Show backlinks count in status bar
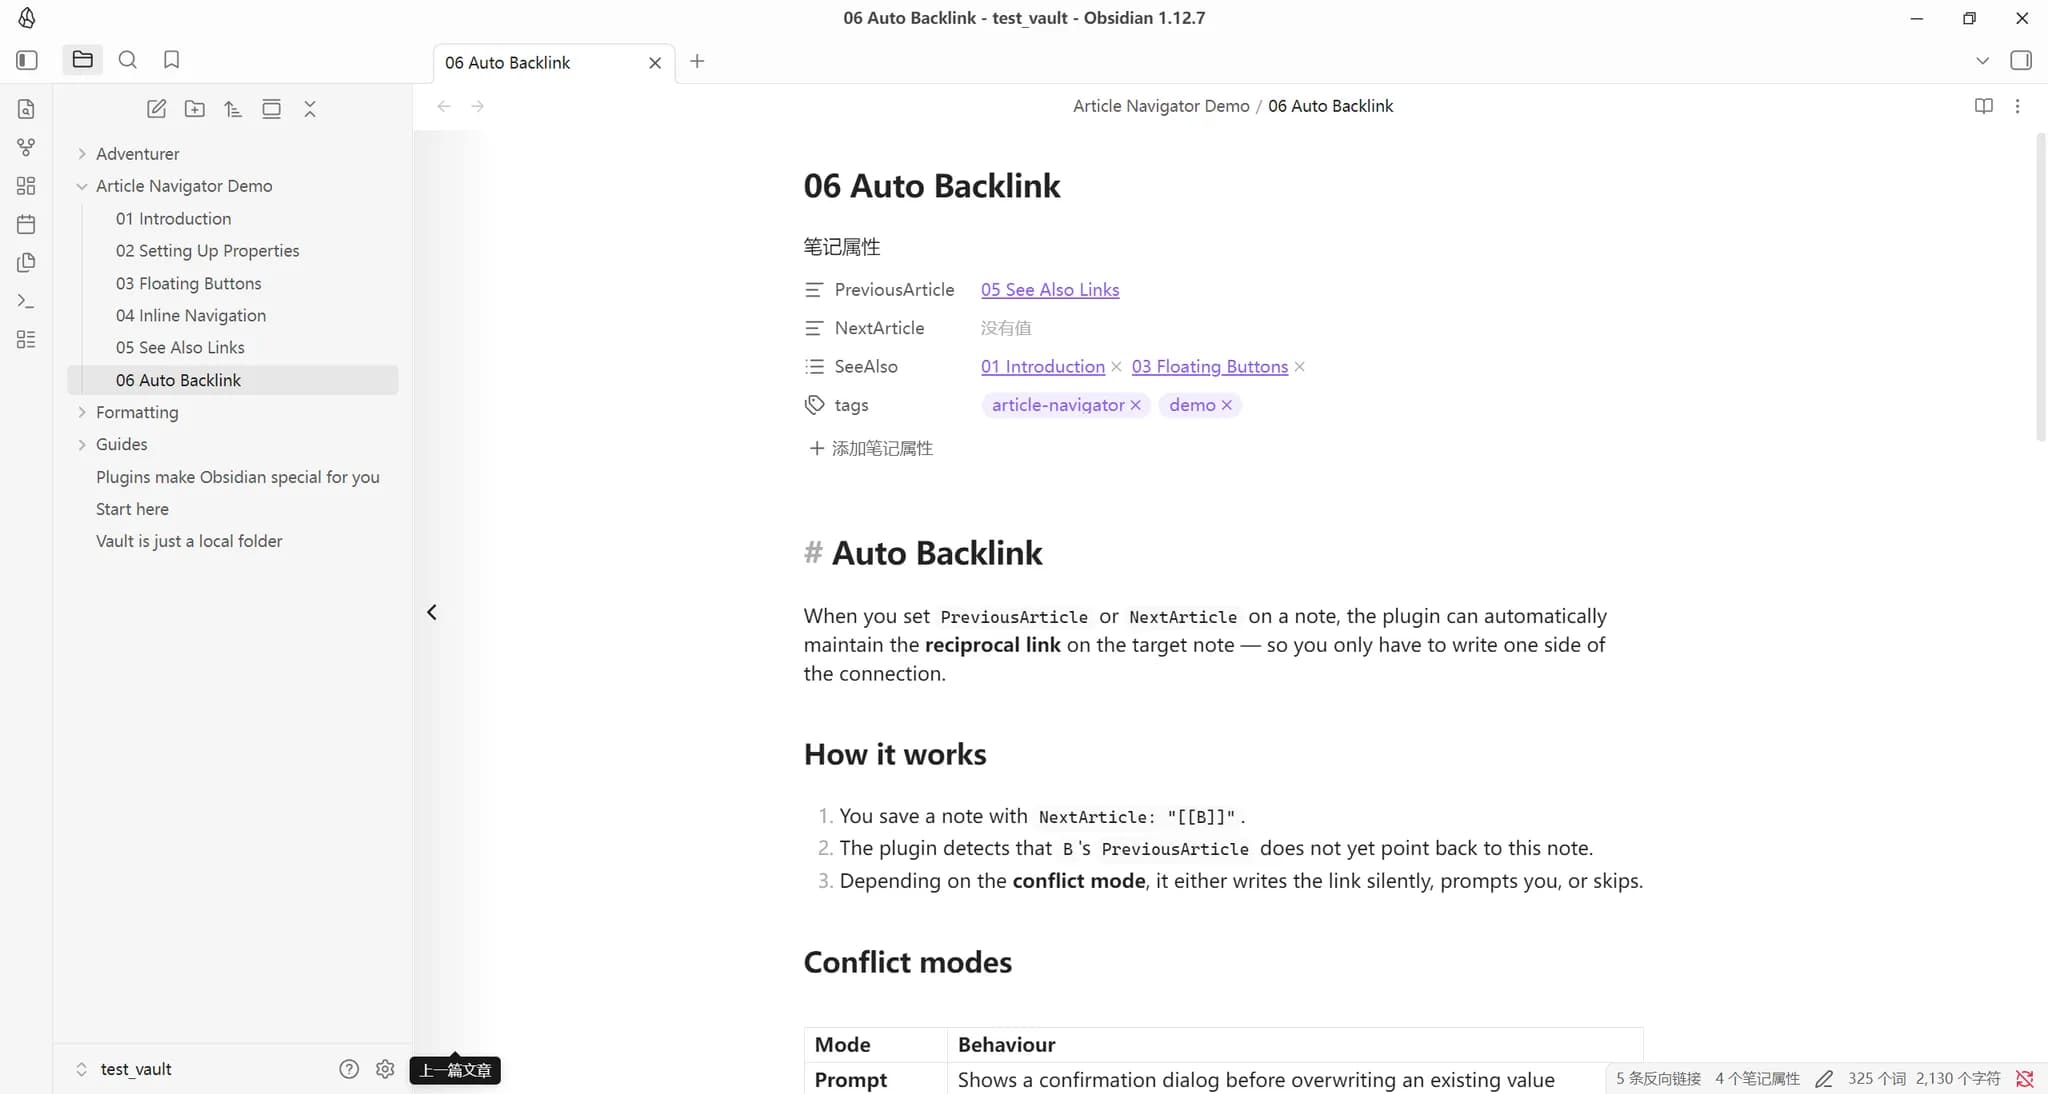Screen dimensions: 2048x1094 coord(1658,1078)
